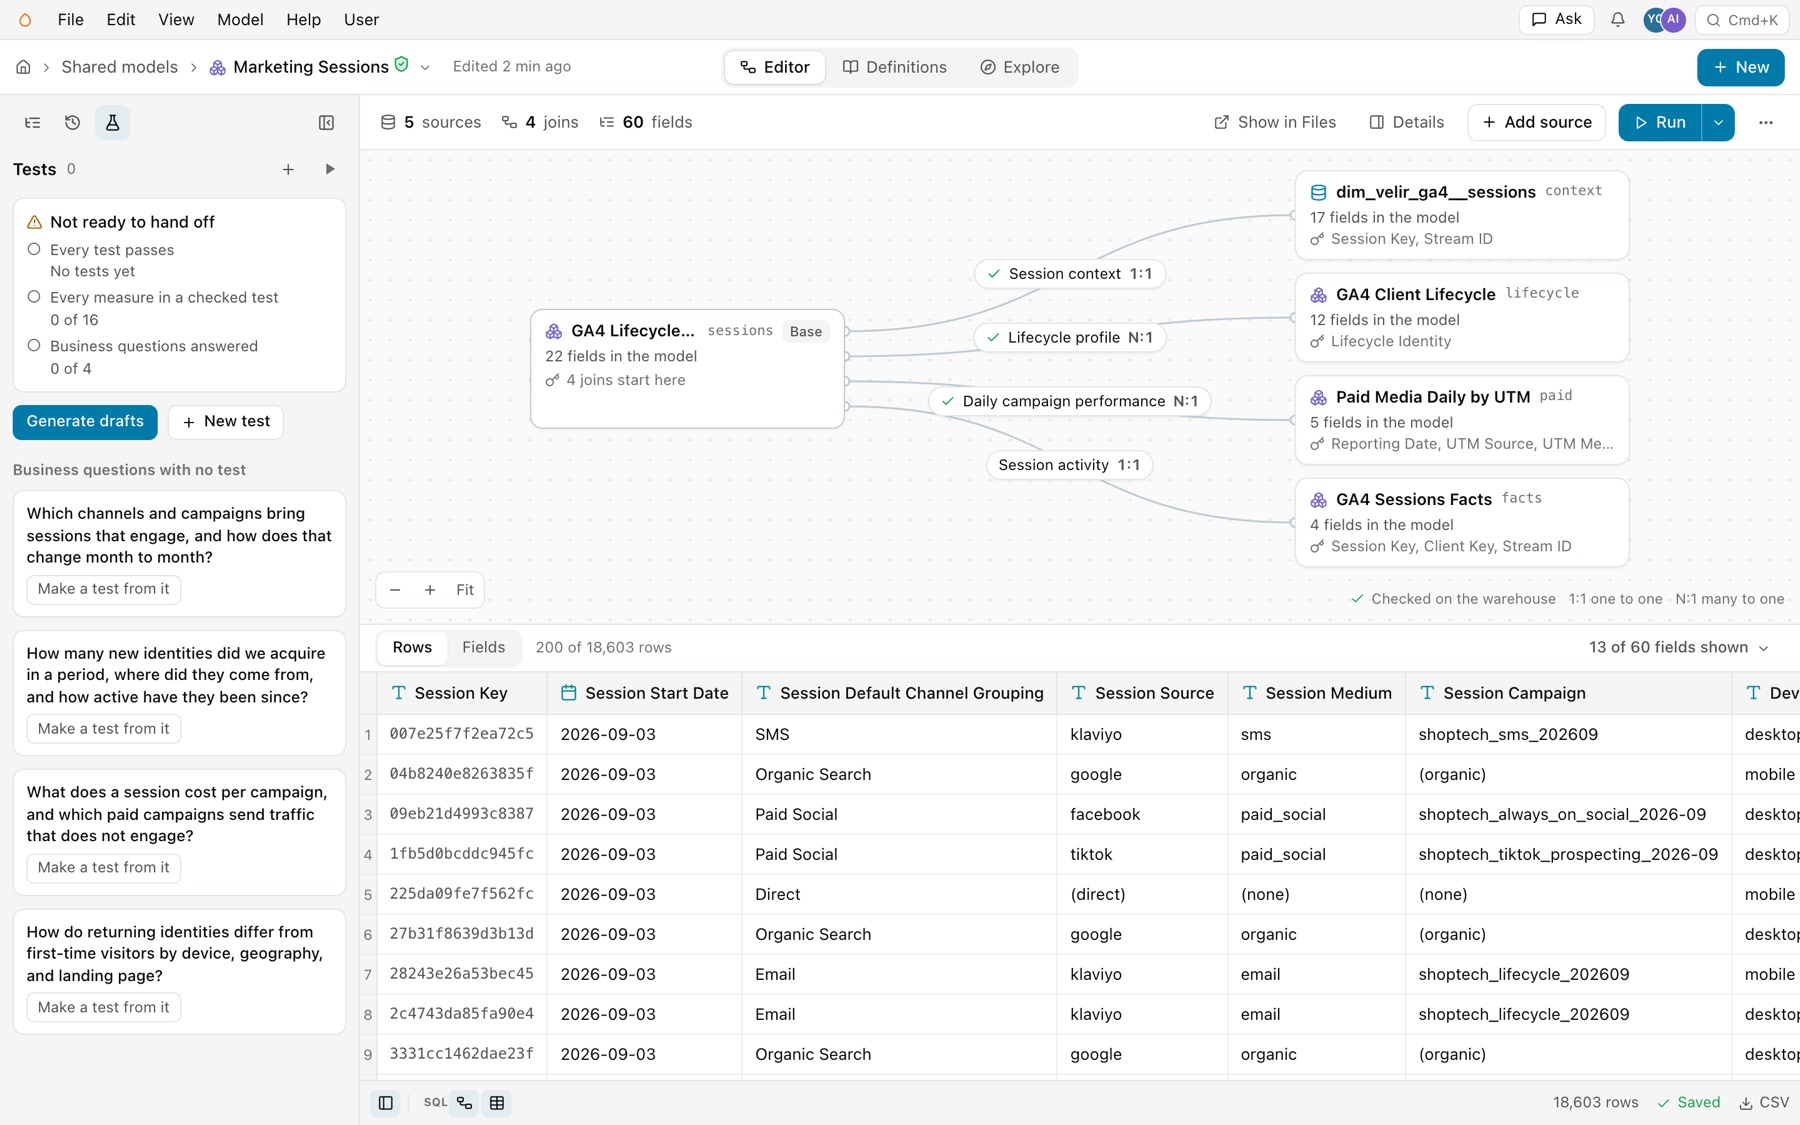Viewport: 1800px width, 1125px height.
Task: Open the more options ellipsis menu
Action: coord(1766,122)
